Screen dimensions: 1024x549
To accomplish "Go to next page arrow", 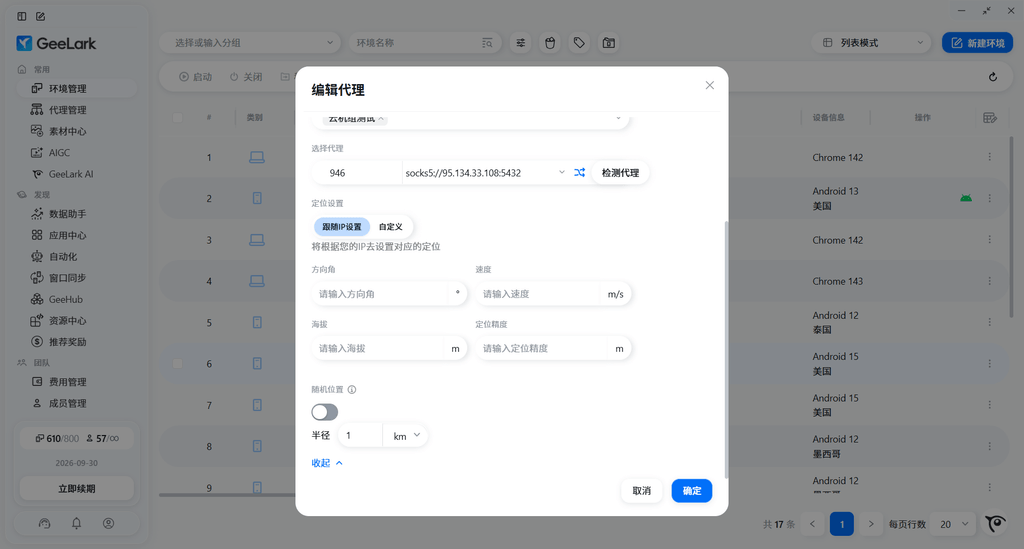I will tap(871, 524).
